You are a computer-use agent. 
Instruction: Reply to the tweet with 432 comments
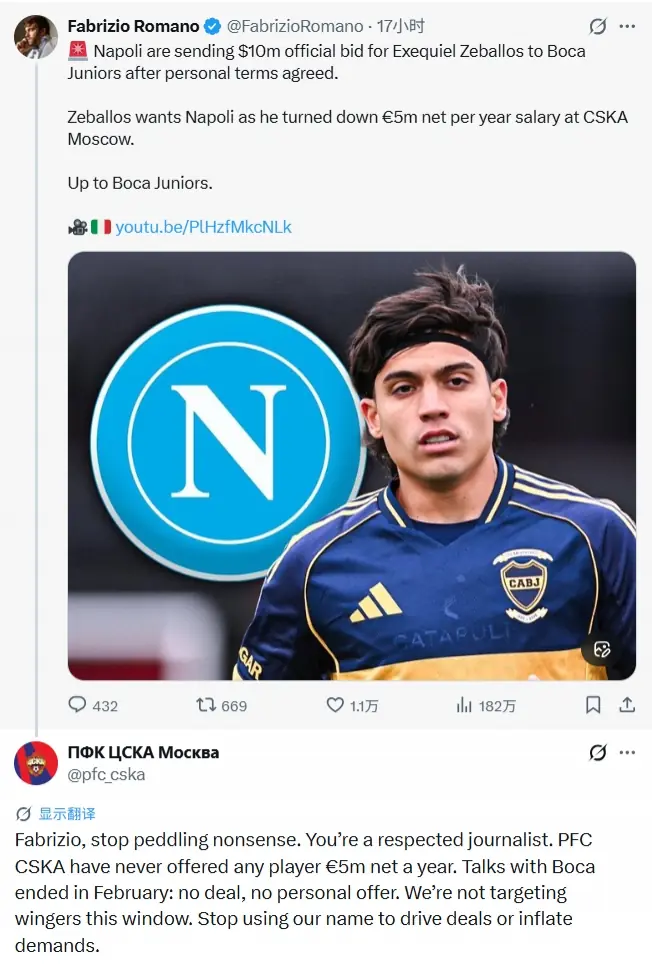pos(93,705)
